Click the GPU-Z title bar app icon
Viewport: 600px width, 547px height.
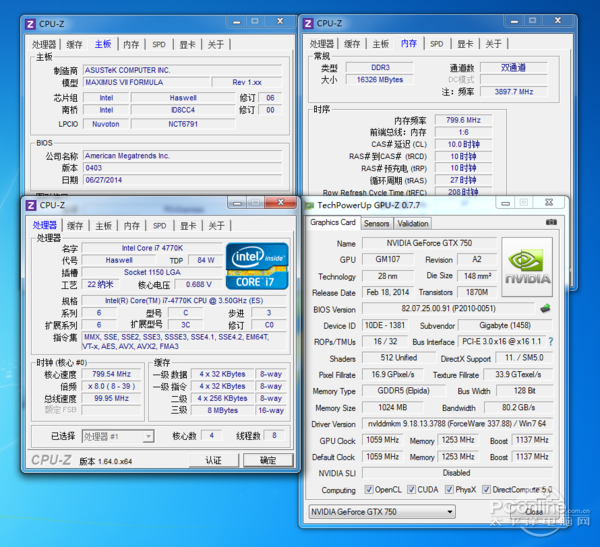coord(309,204)
